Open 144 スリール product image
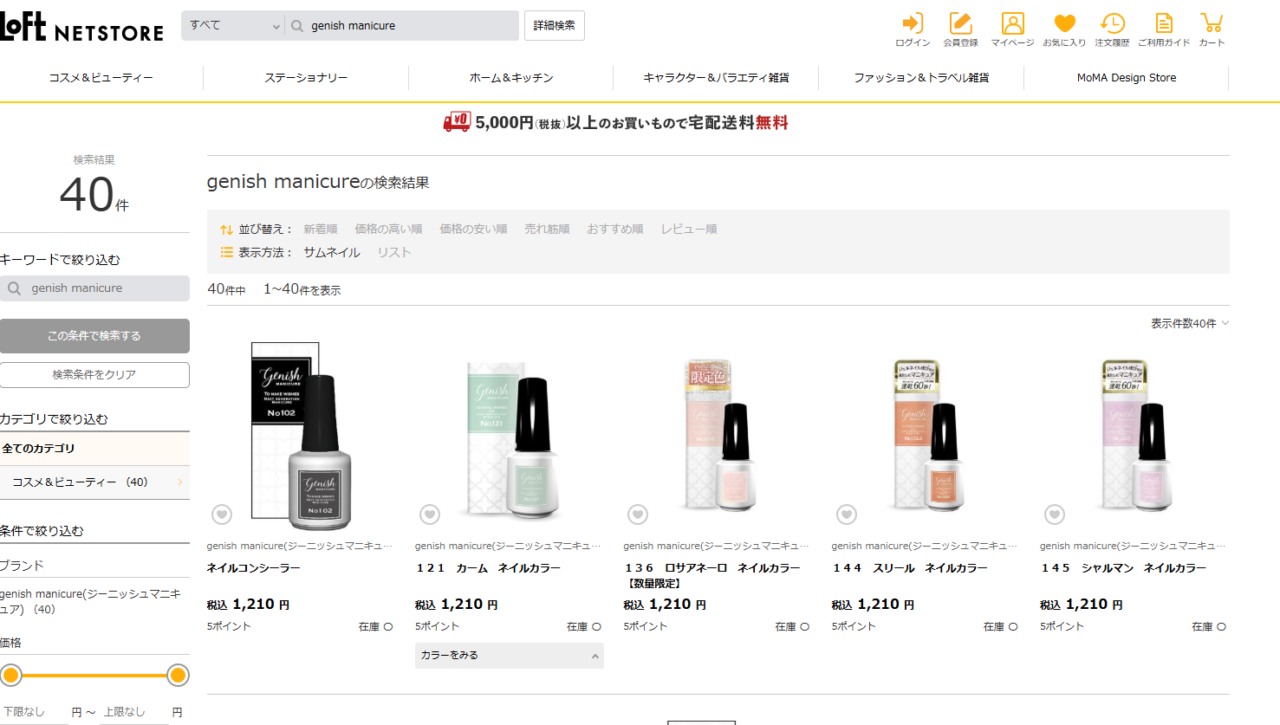This screenshot has width=1280, height=725. pyautogui.click(x=926, y=437)
